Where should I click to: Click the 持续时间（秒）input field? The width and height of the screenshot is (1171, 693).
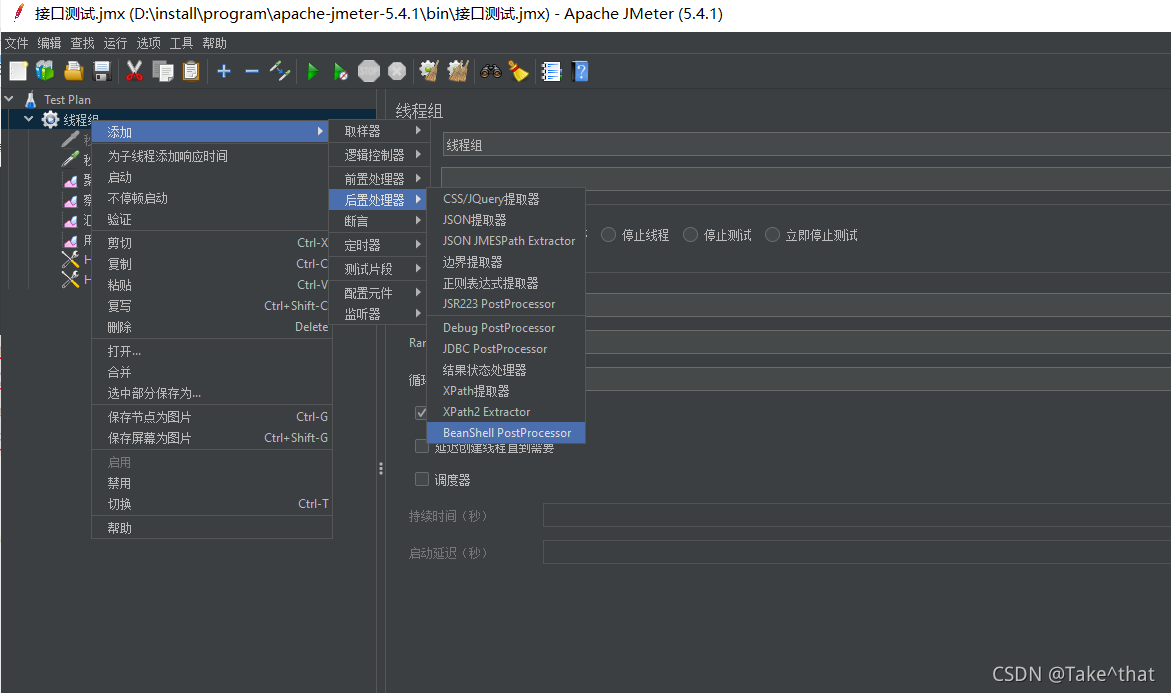pyautogui.click(x=857, y=515)
